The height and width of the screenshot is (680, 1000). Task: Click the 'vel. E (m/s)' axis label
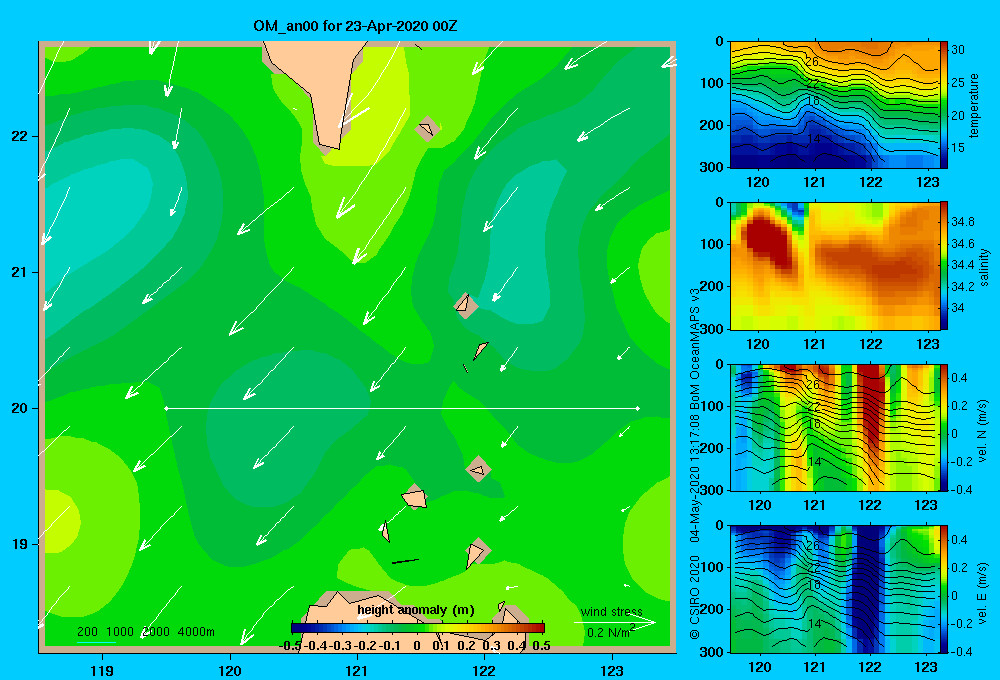[x=983, y=593]
